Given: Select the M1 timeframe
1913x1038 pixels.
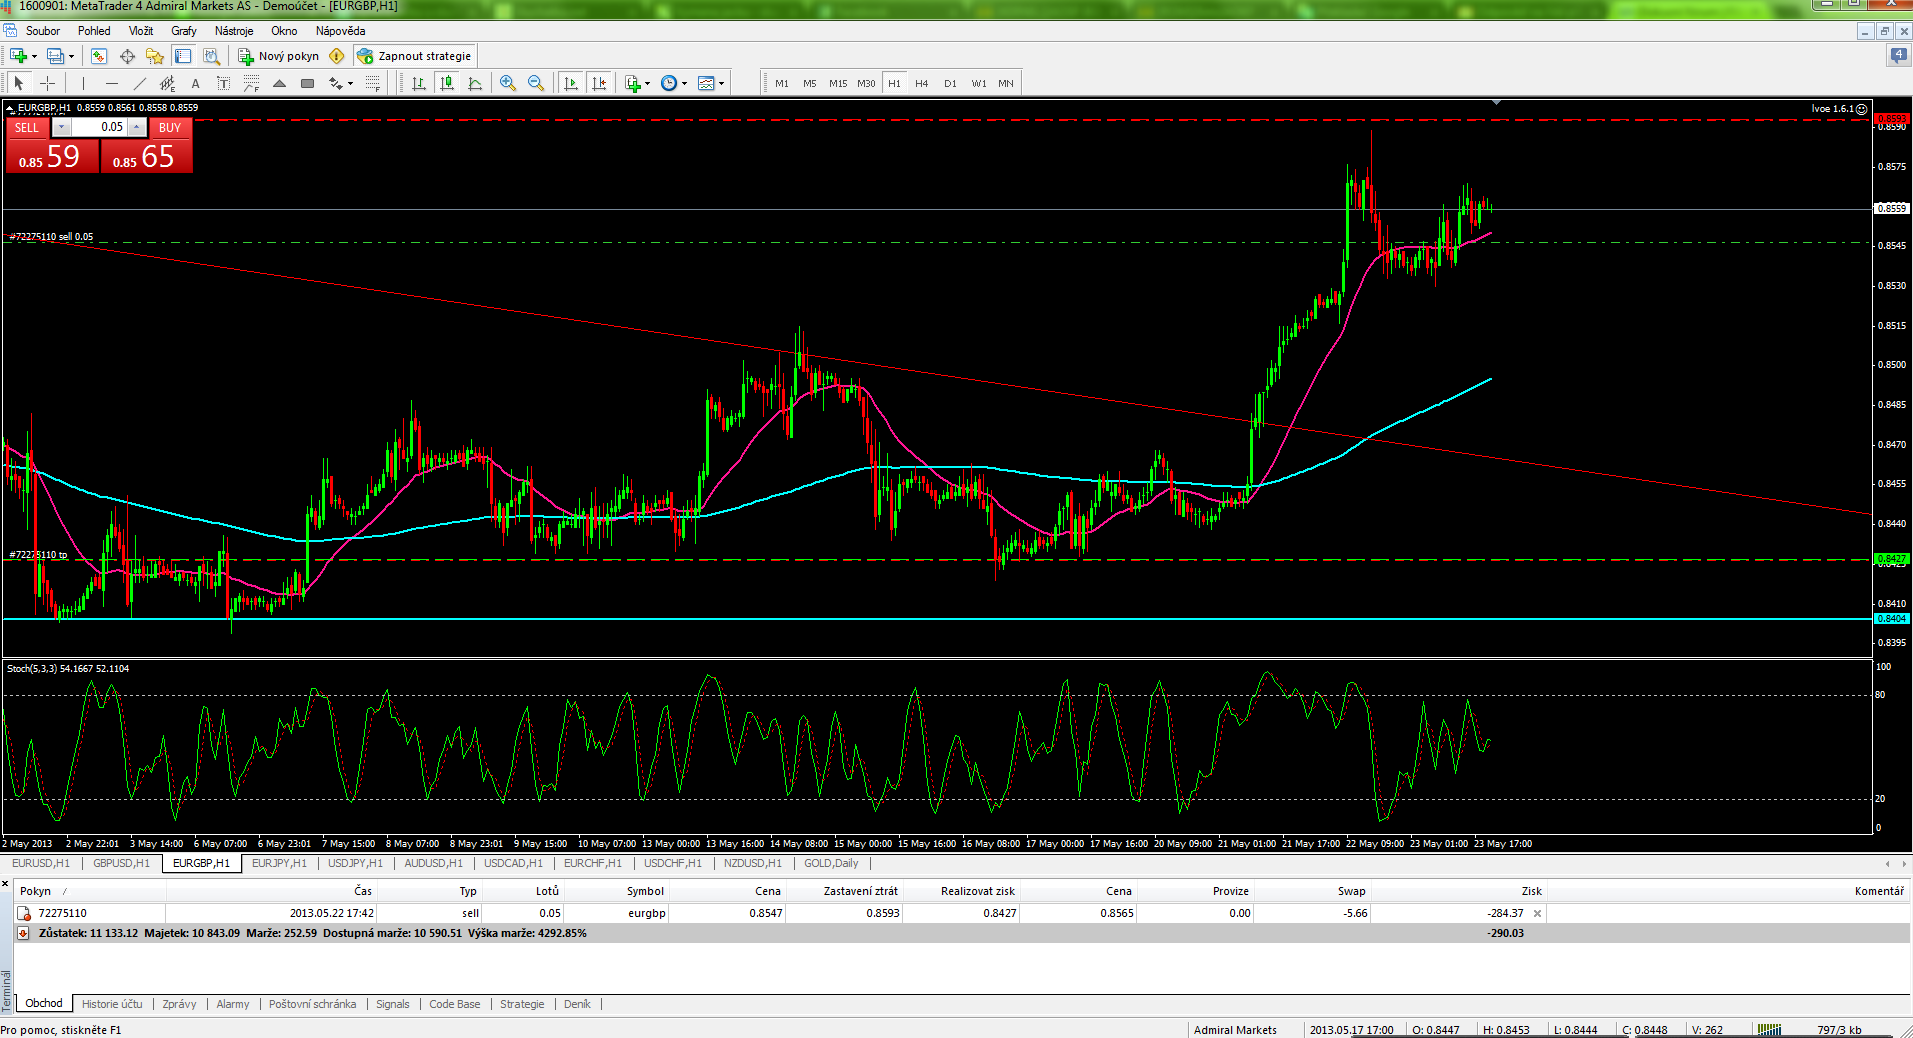Looking at the screenshot, I should (782, 83).
